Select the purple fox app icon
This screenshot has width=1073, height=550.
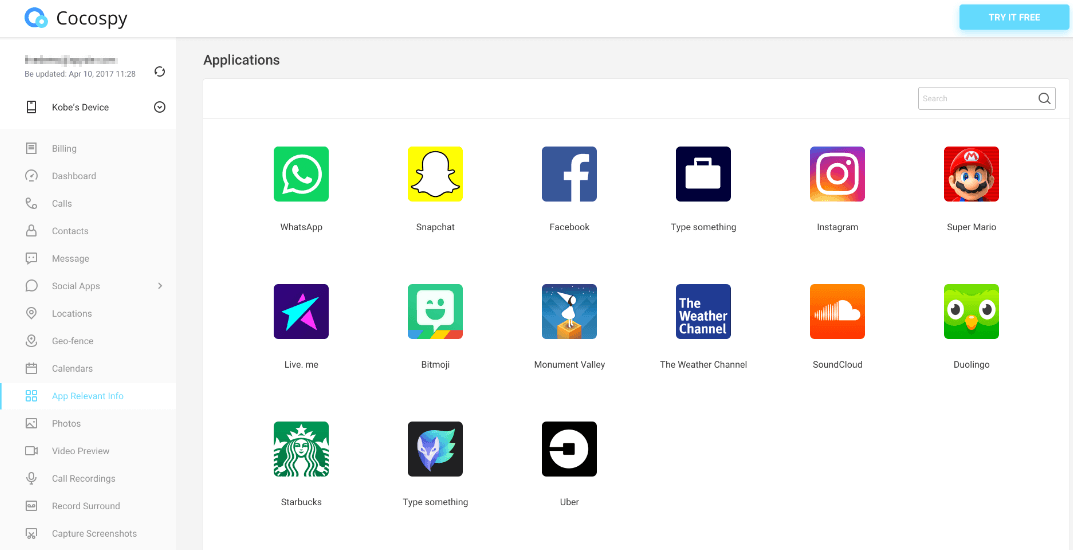pos(435,449)
